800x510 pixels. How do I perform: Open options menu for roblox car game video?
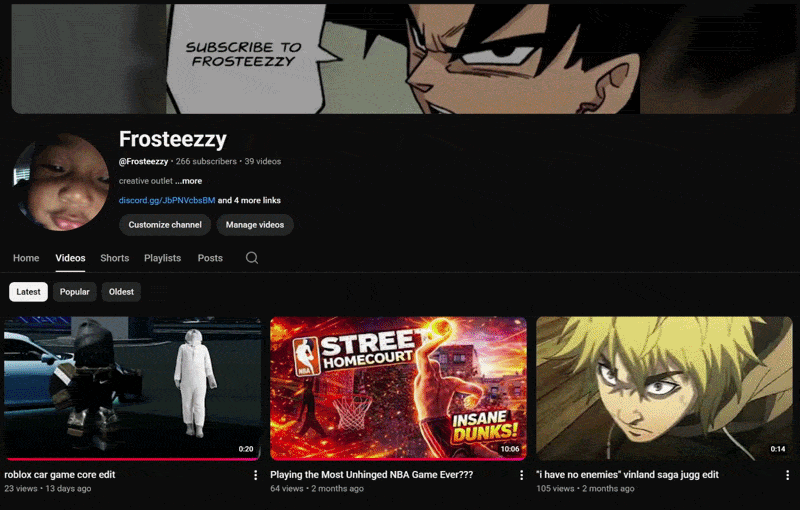256,475
